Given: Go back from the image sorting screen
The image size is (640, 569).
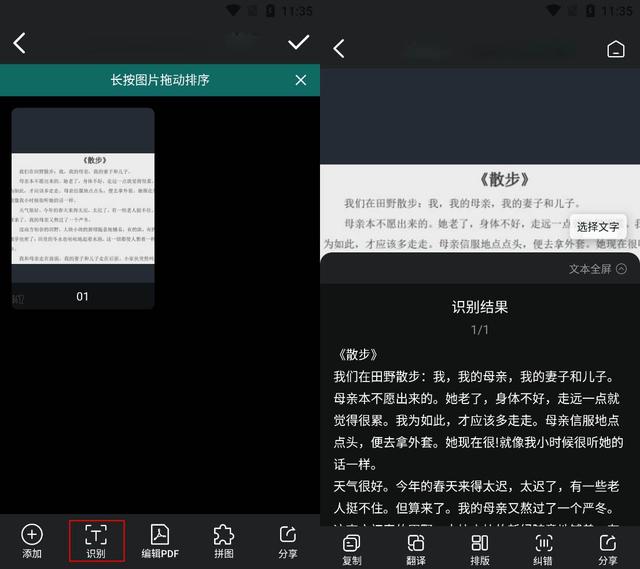Looking at the screenshot, I should (x=19, y=43).
